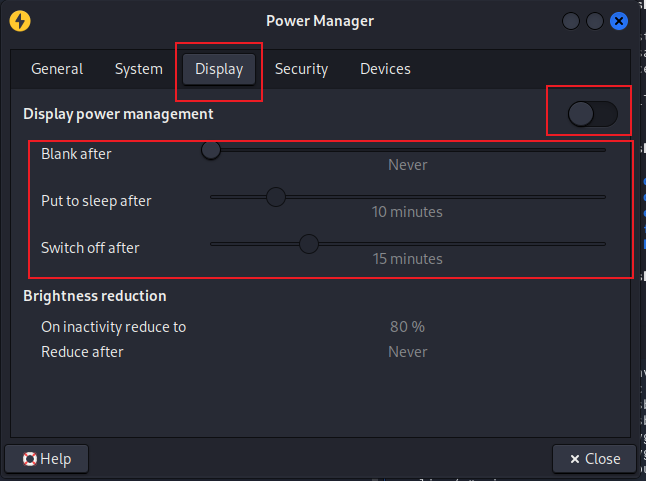Screen dimensions: 646x481
Task: Close window with blue title bar button
Action: tap(619, 20)
